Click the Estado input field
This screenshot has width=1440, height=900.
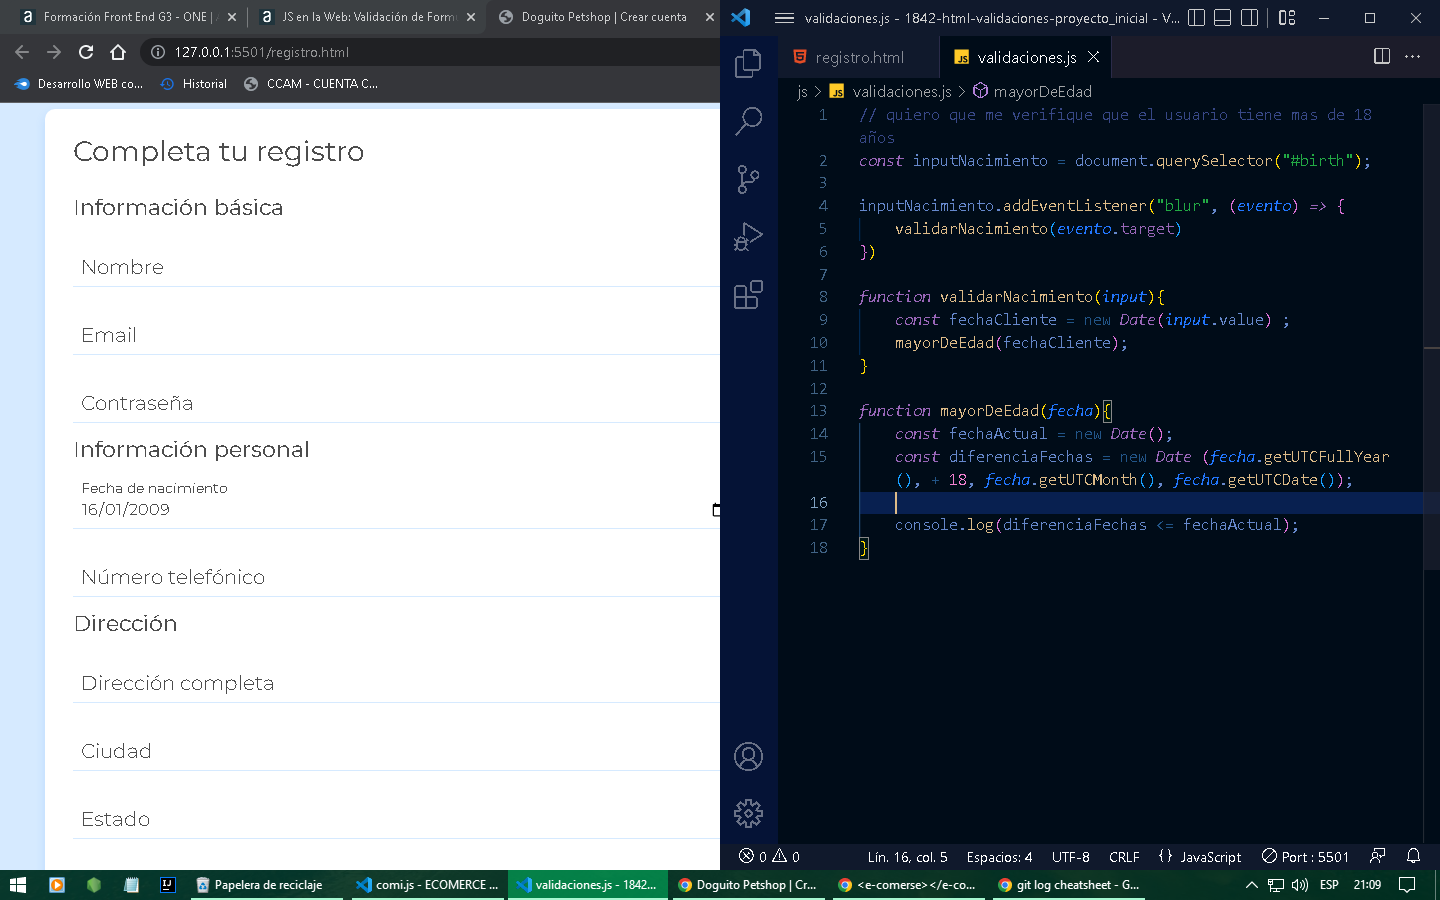pos(396,819)
